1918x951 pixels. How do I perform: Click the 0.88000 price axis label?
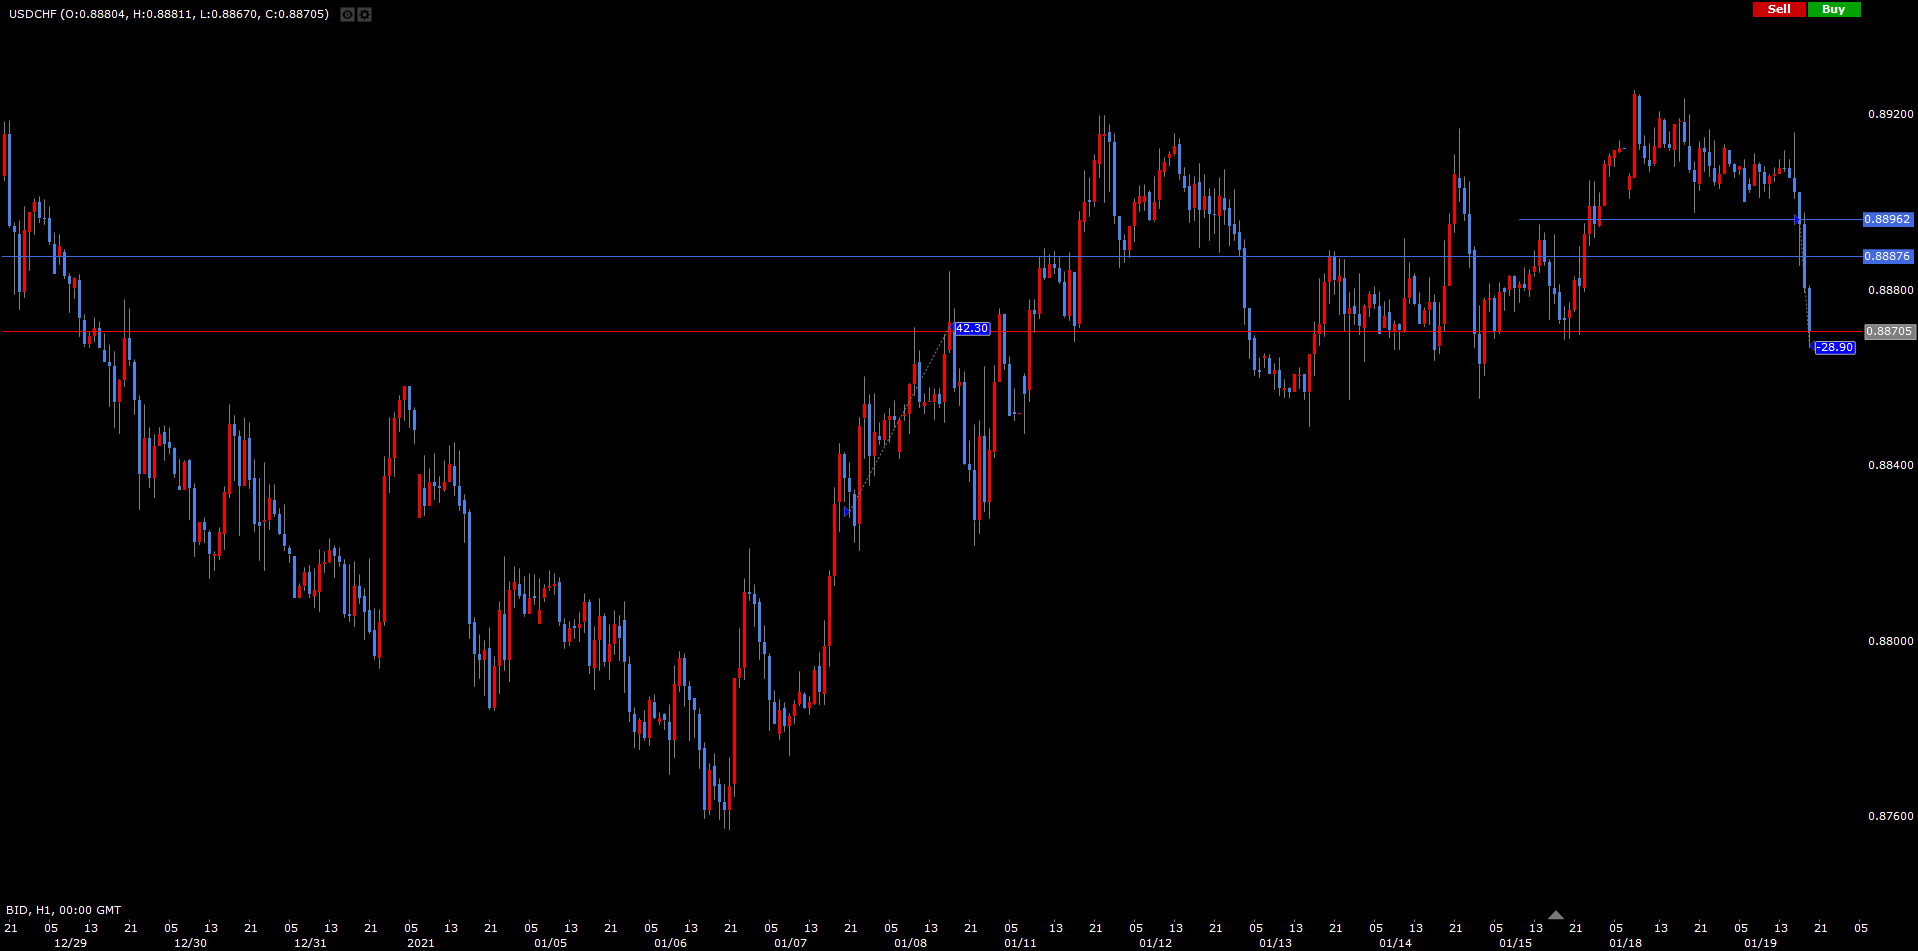pos(1890,641)
